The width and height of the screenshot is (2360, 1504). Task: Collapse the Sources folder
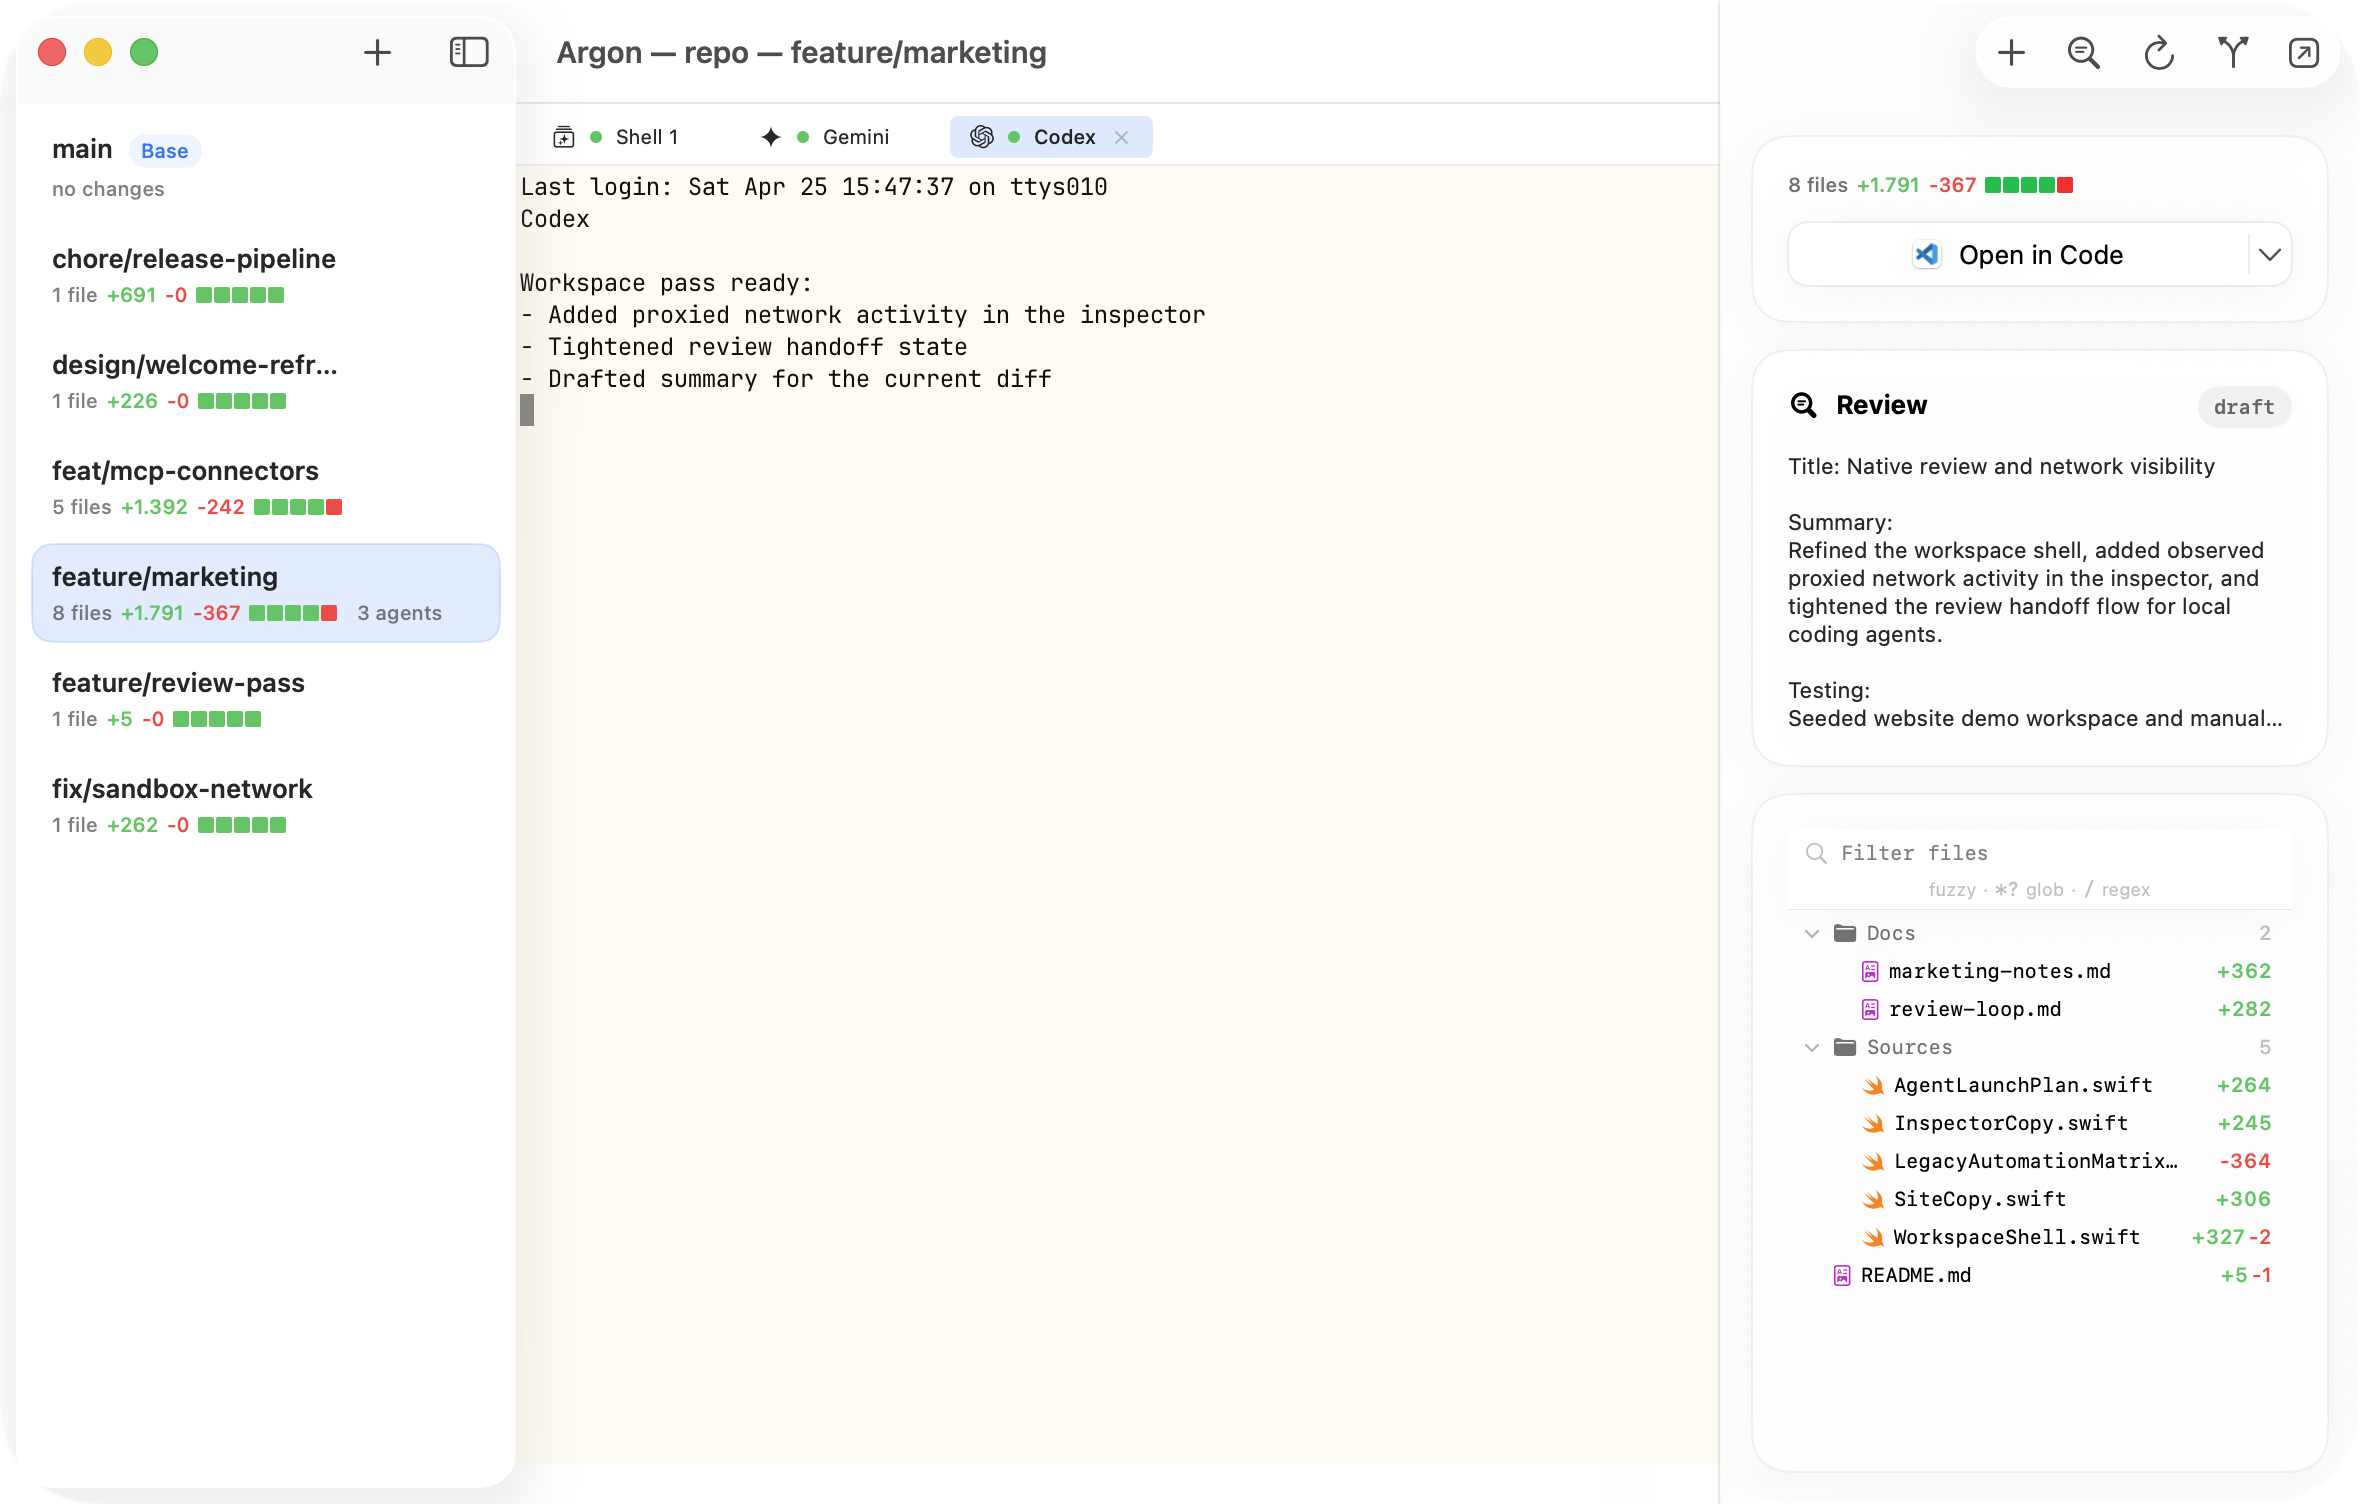click(x=1810, y=1047)
